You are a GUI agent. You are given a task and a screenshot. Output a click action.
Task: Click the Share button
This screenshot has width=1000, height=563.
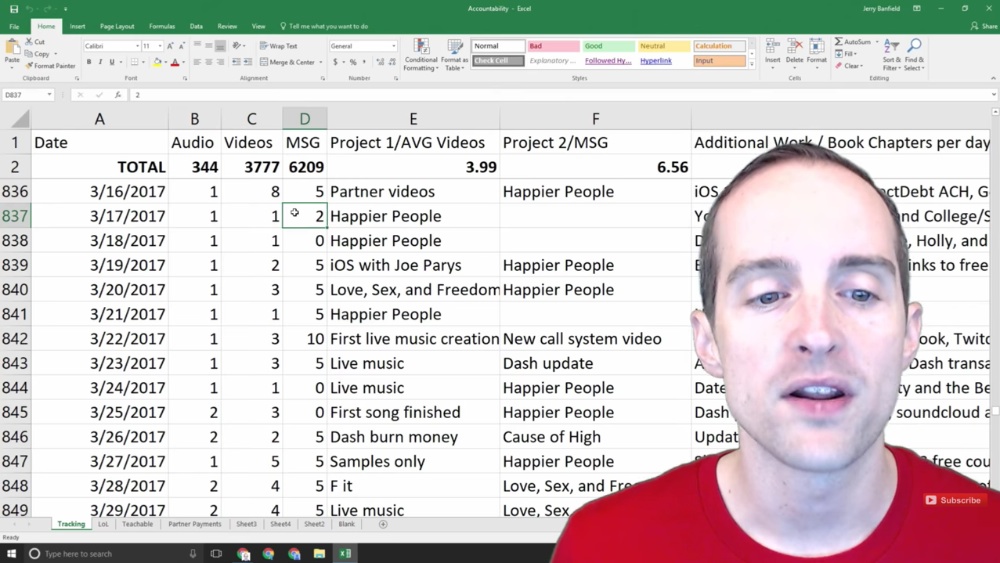(984, 26)
